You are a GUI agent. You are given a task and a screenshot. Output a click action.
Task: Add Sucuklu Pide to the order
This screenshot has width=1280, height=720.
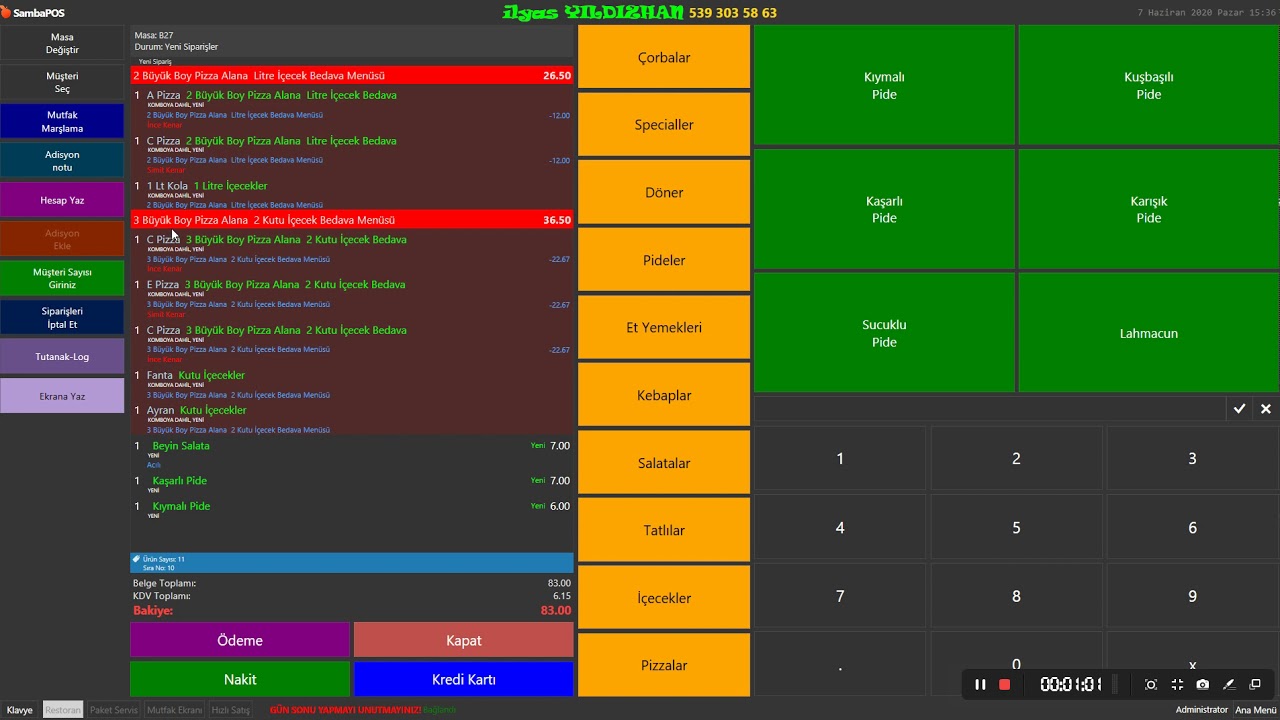click(x=884, y=333)
